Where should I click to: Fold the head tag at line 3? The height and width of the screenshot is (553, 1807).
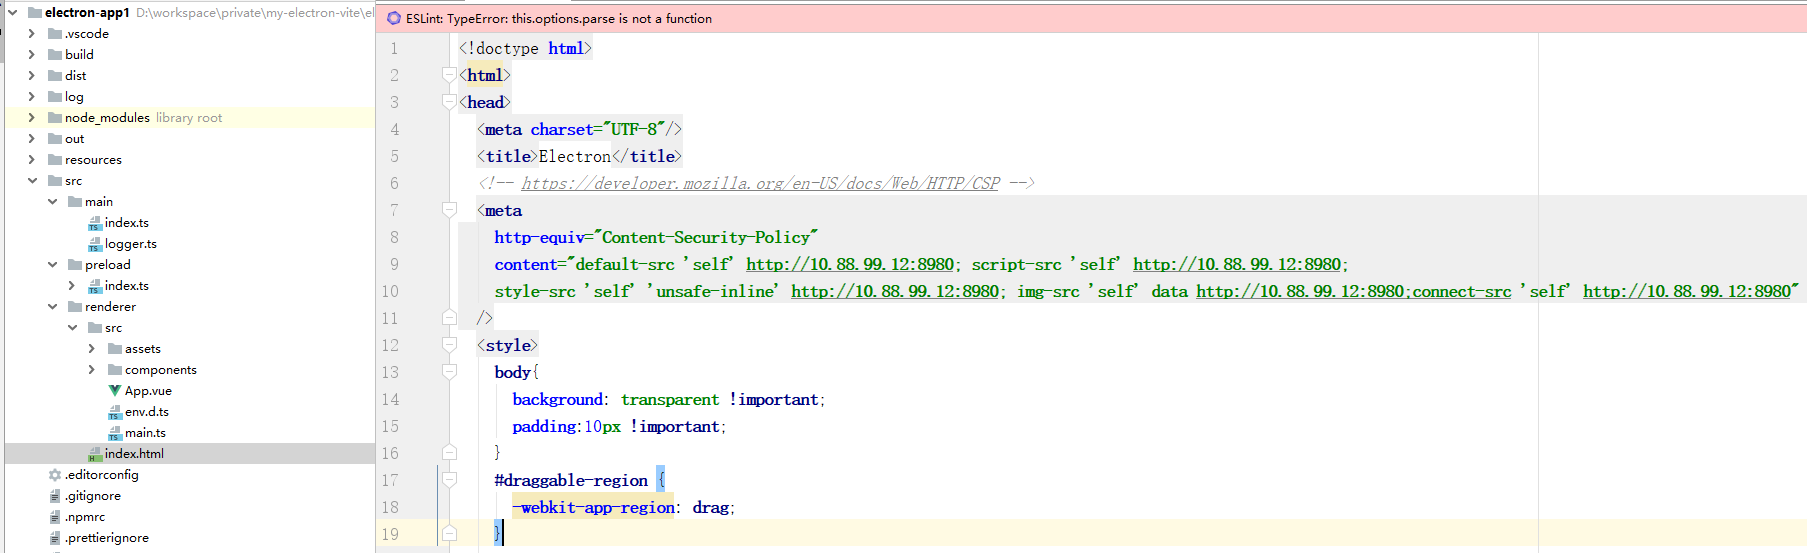coord(449,102)
